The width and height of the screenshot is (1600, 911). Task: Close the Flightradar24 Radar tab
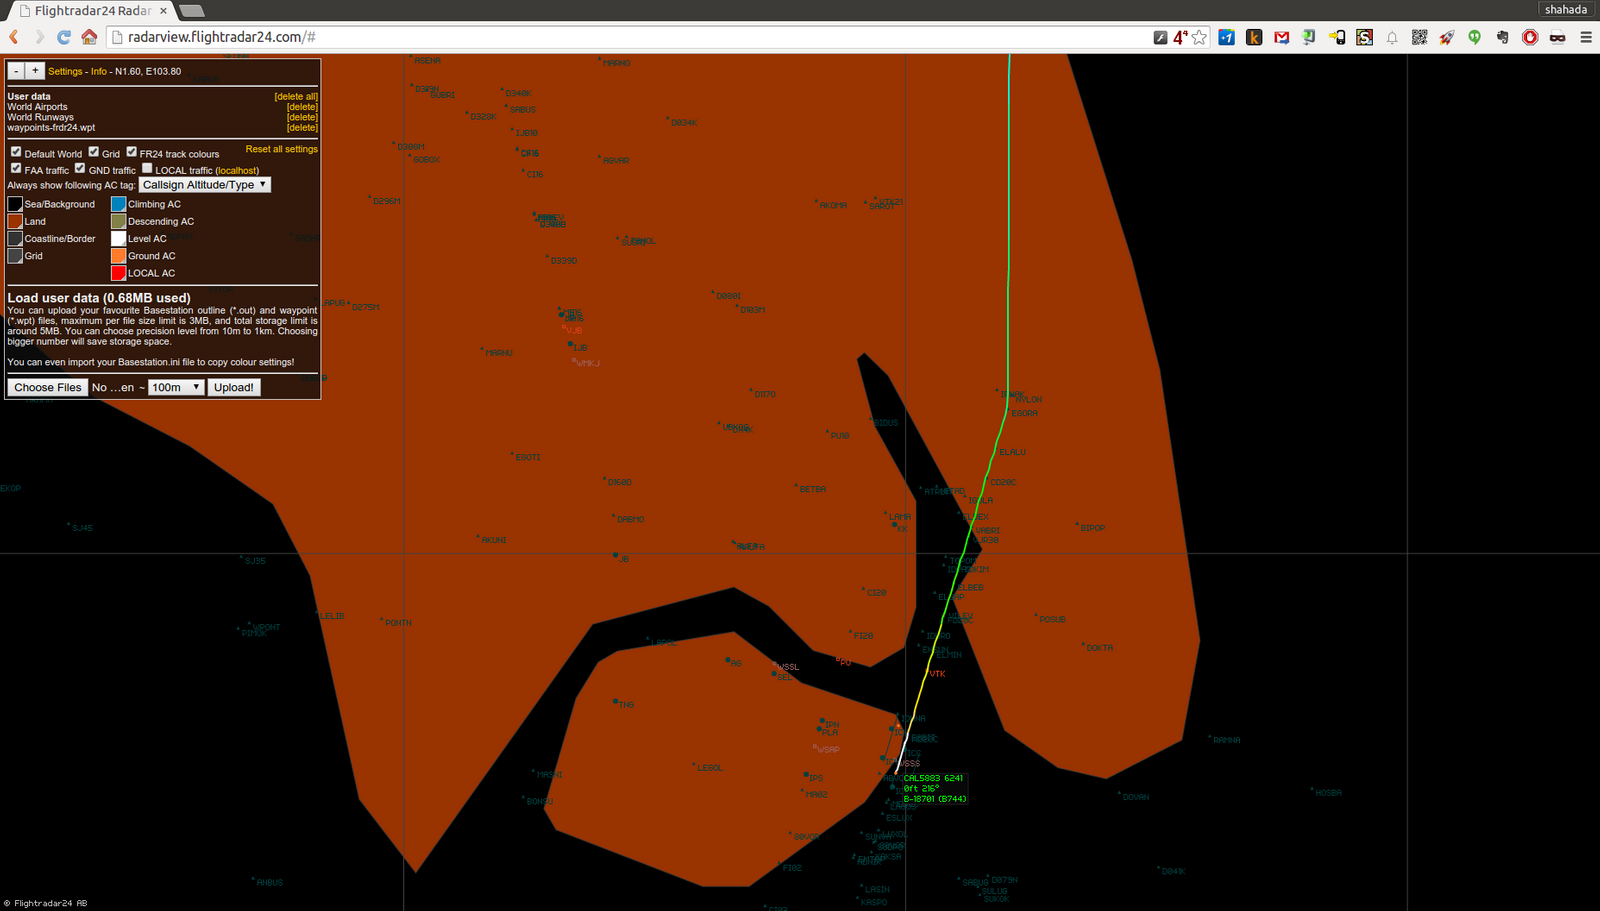[x=163, y=11]
